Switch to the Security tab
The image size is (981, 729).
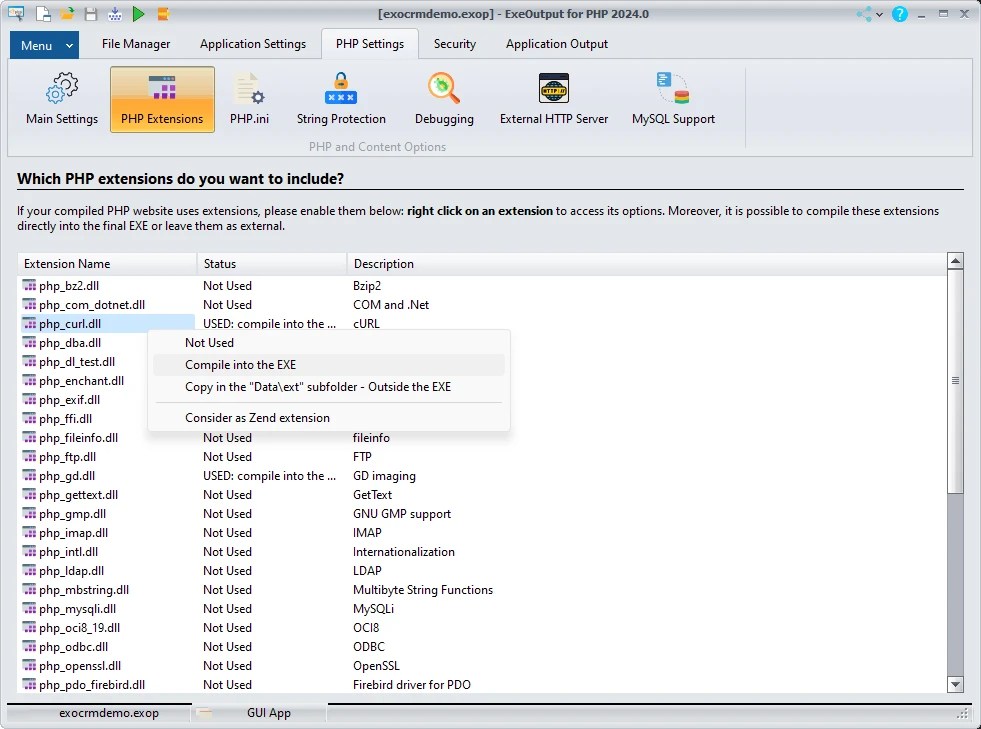455,44
